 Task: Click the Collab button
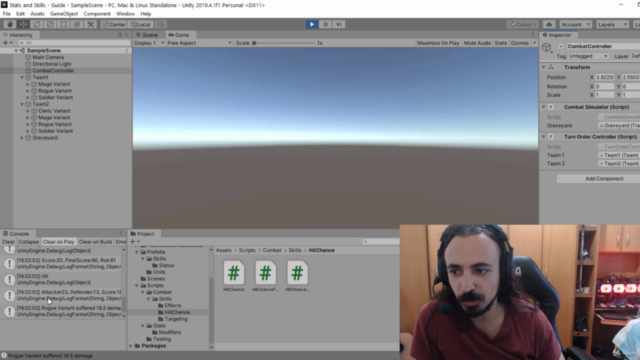pyautogui.click(x=523, y=24)
